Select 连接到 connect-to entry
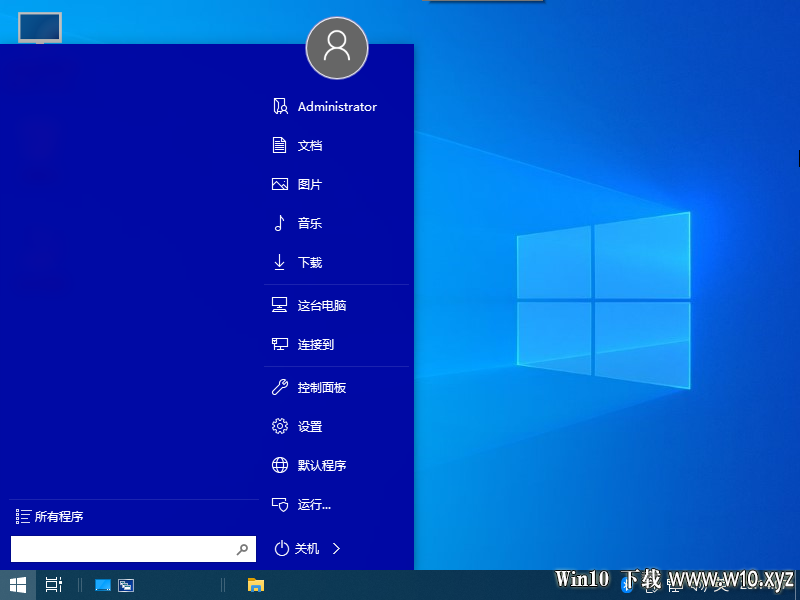 pos(337,344)
